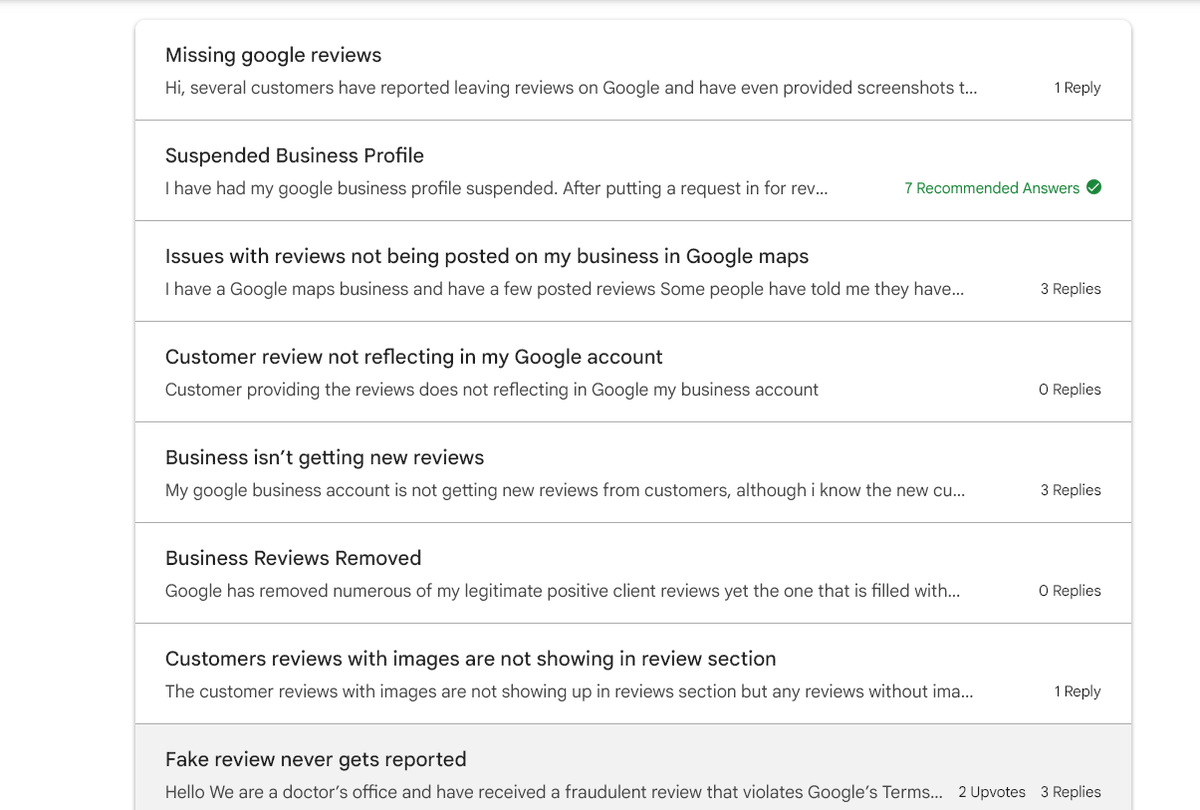Click snippet "Customer providing the reviews does not reflecting"
Image resolution: width=1200 pixels, height=810 pixels.
click(491, 390)
